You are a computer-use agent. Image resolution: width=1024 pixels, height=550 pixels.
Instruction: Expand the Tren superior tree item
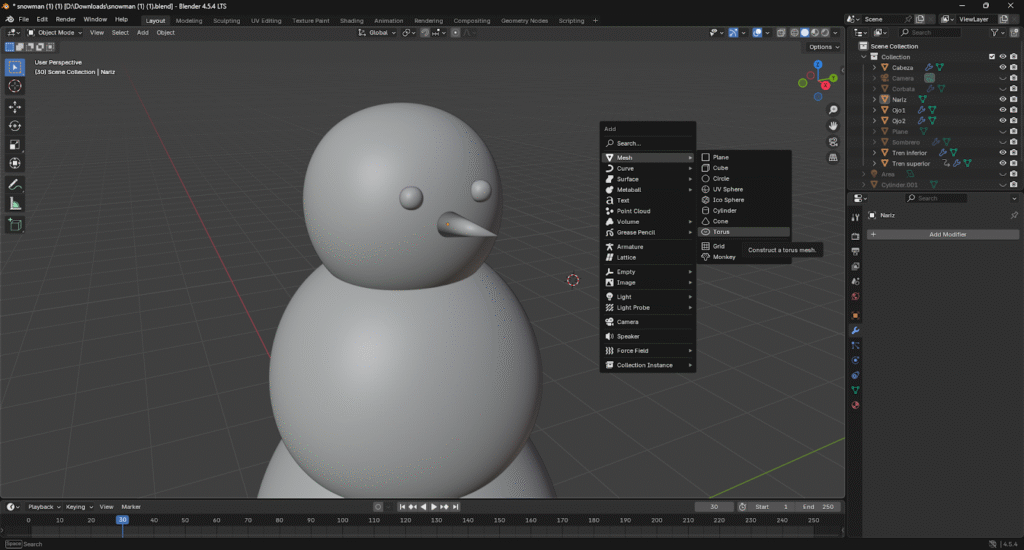(874, 163)
